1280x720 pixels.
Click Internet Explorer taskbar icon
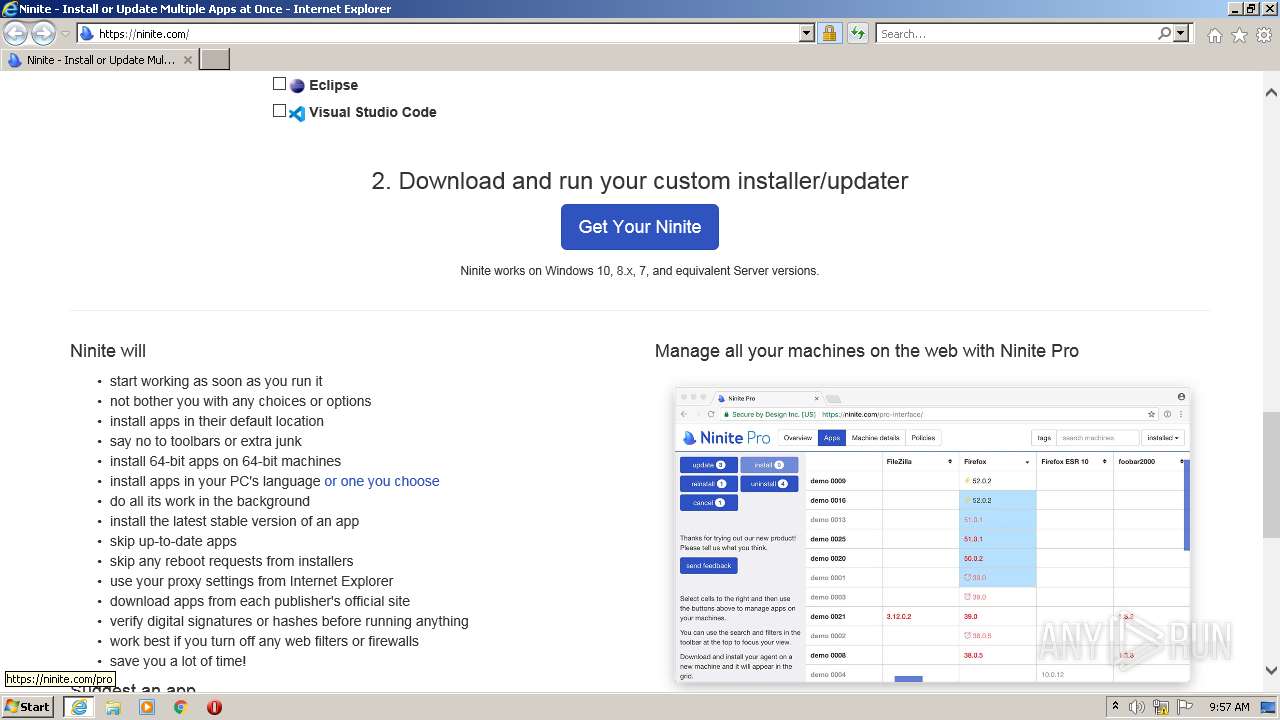(x=79, y=707)
